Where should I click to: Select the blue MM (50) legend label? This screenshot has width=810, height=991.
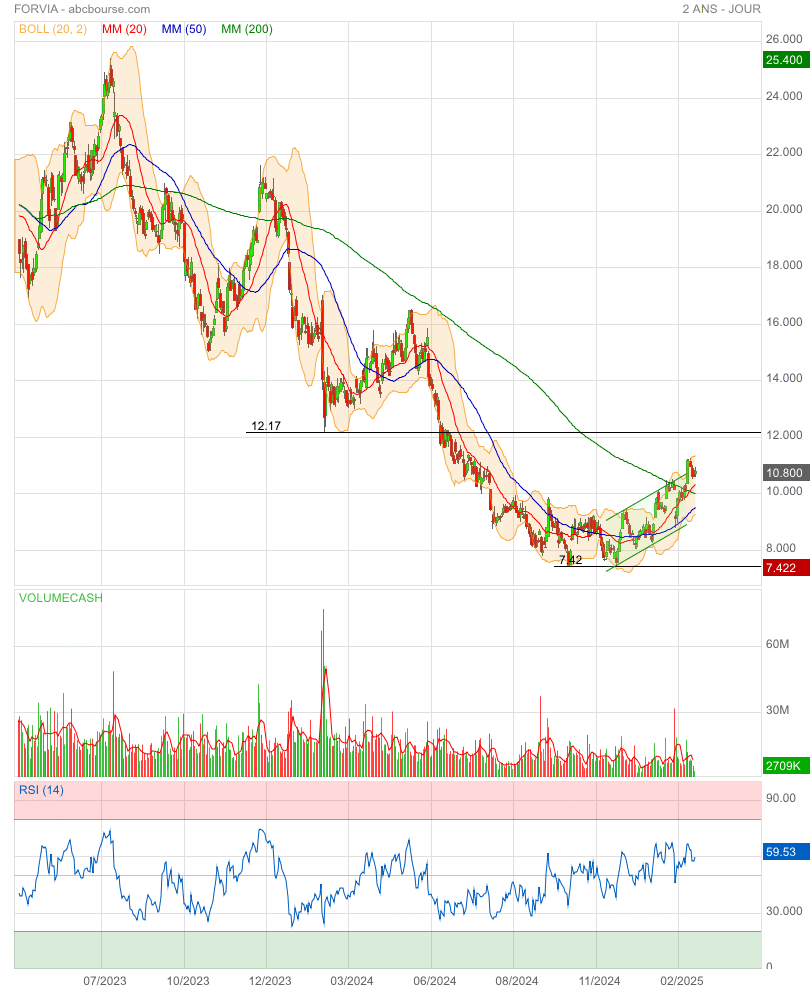coord(184,29)
